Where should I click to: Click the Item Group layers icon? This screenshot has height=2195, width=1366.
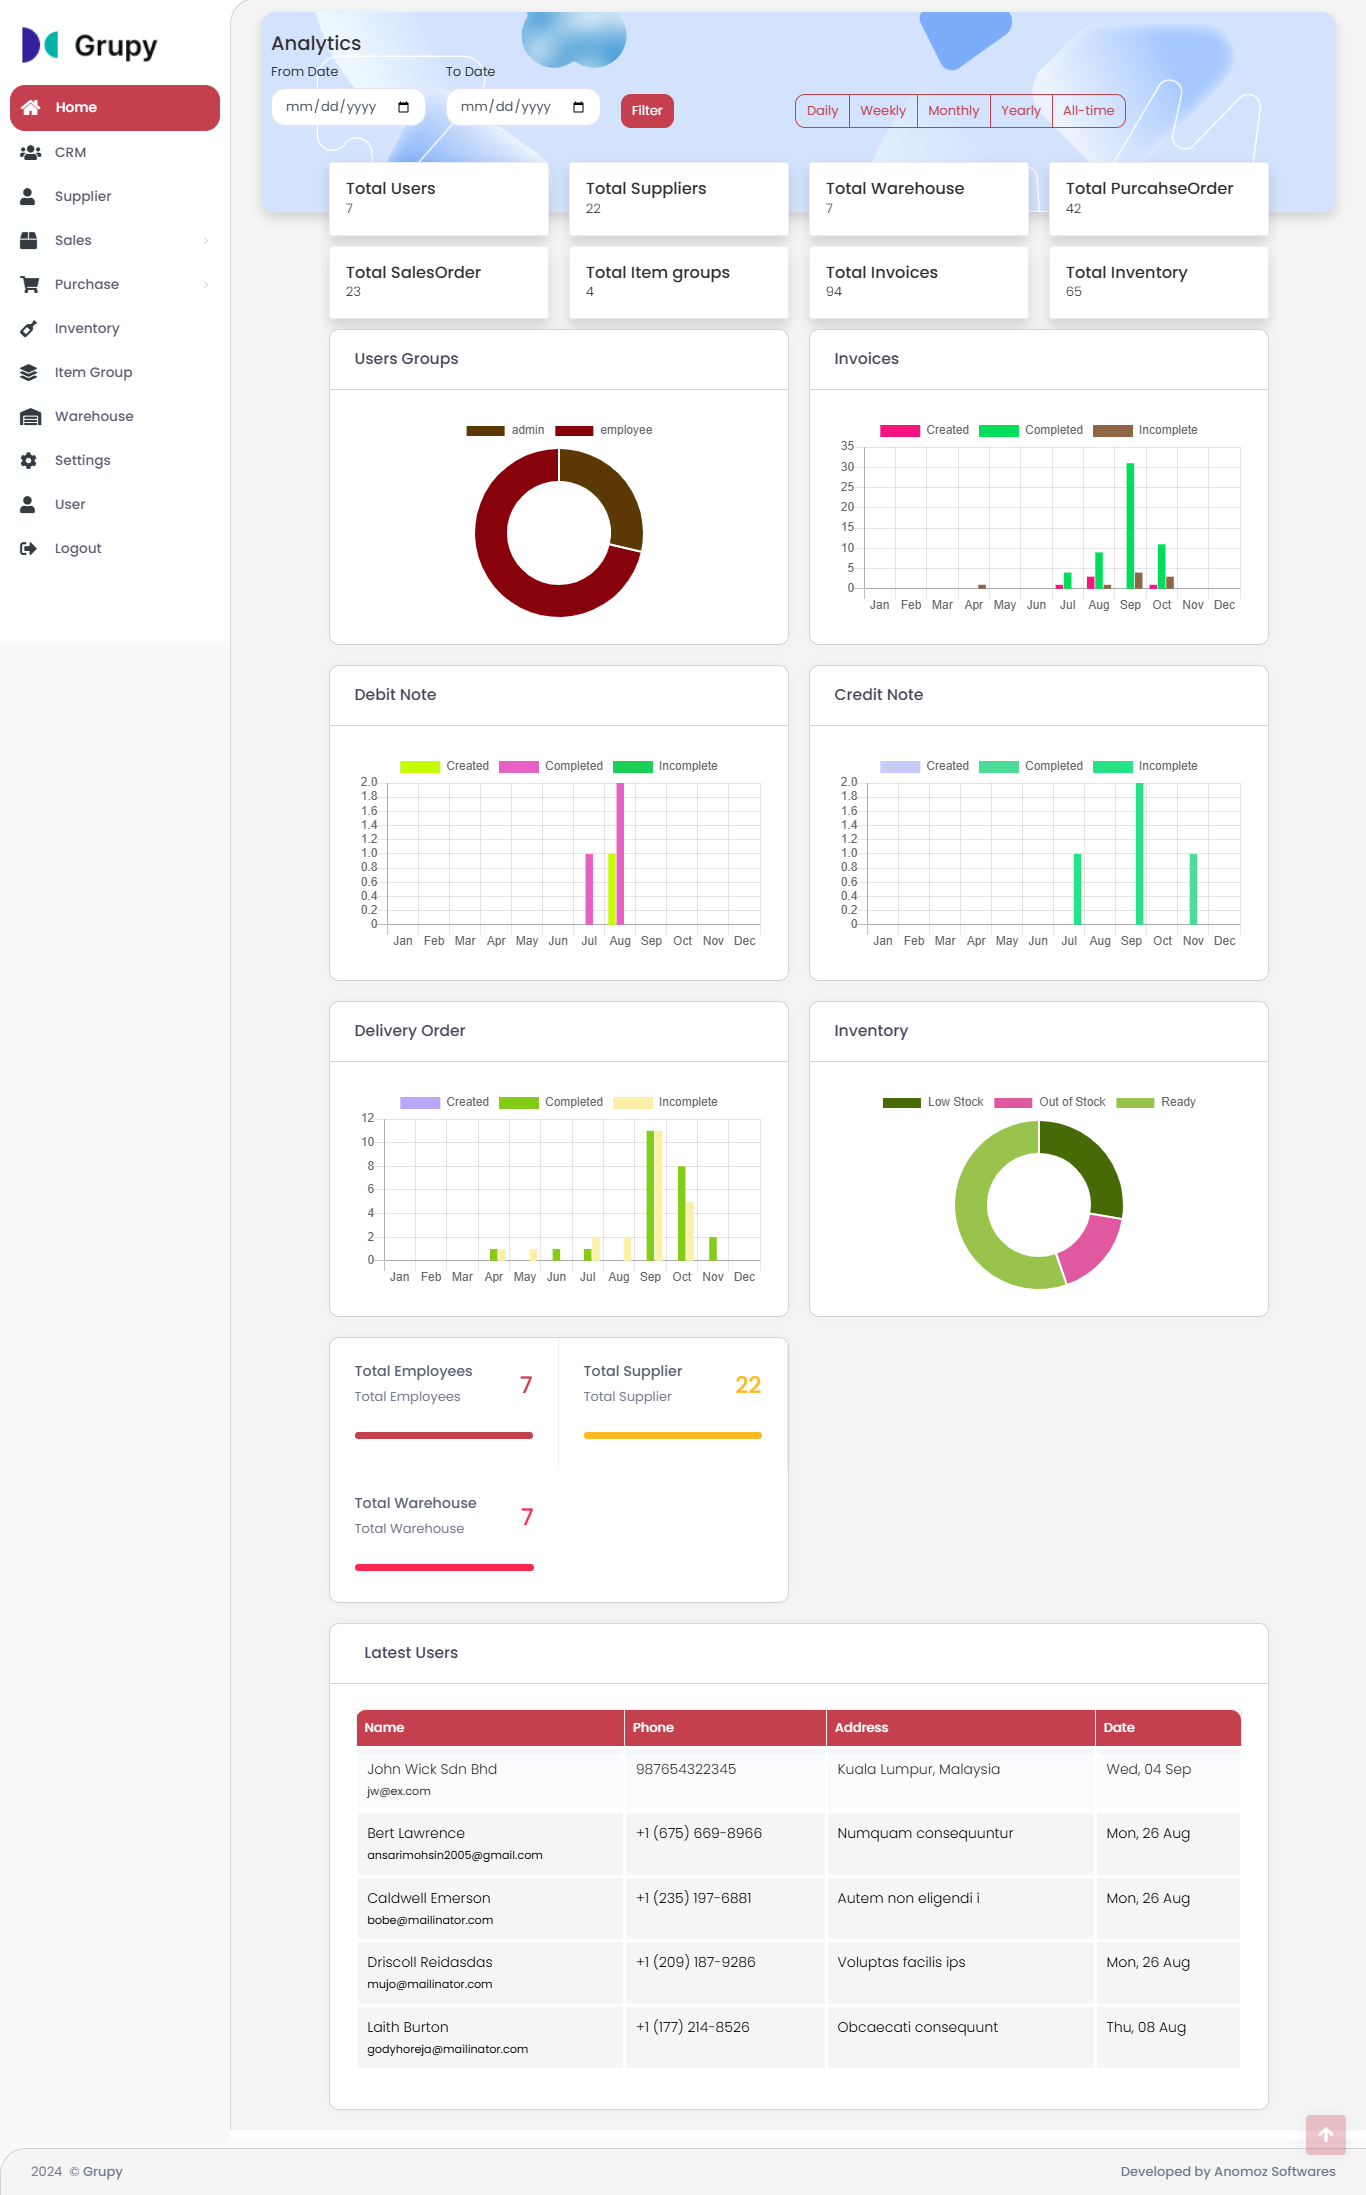pos(29,373)
